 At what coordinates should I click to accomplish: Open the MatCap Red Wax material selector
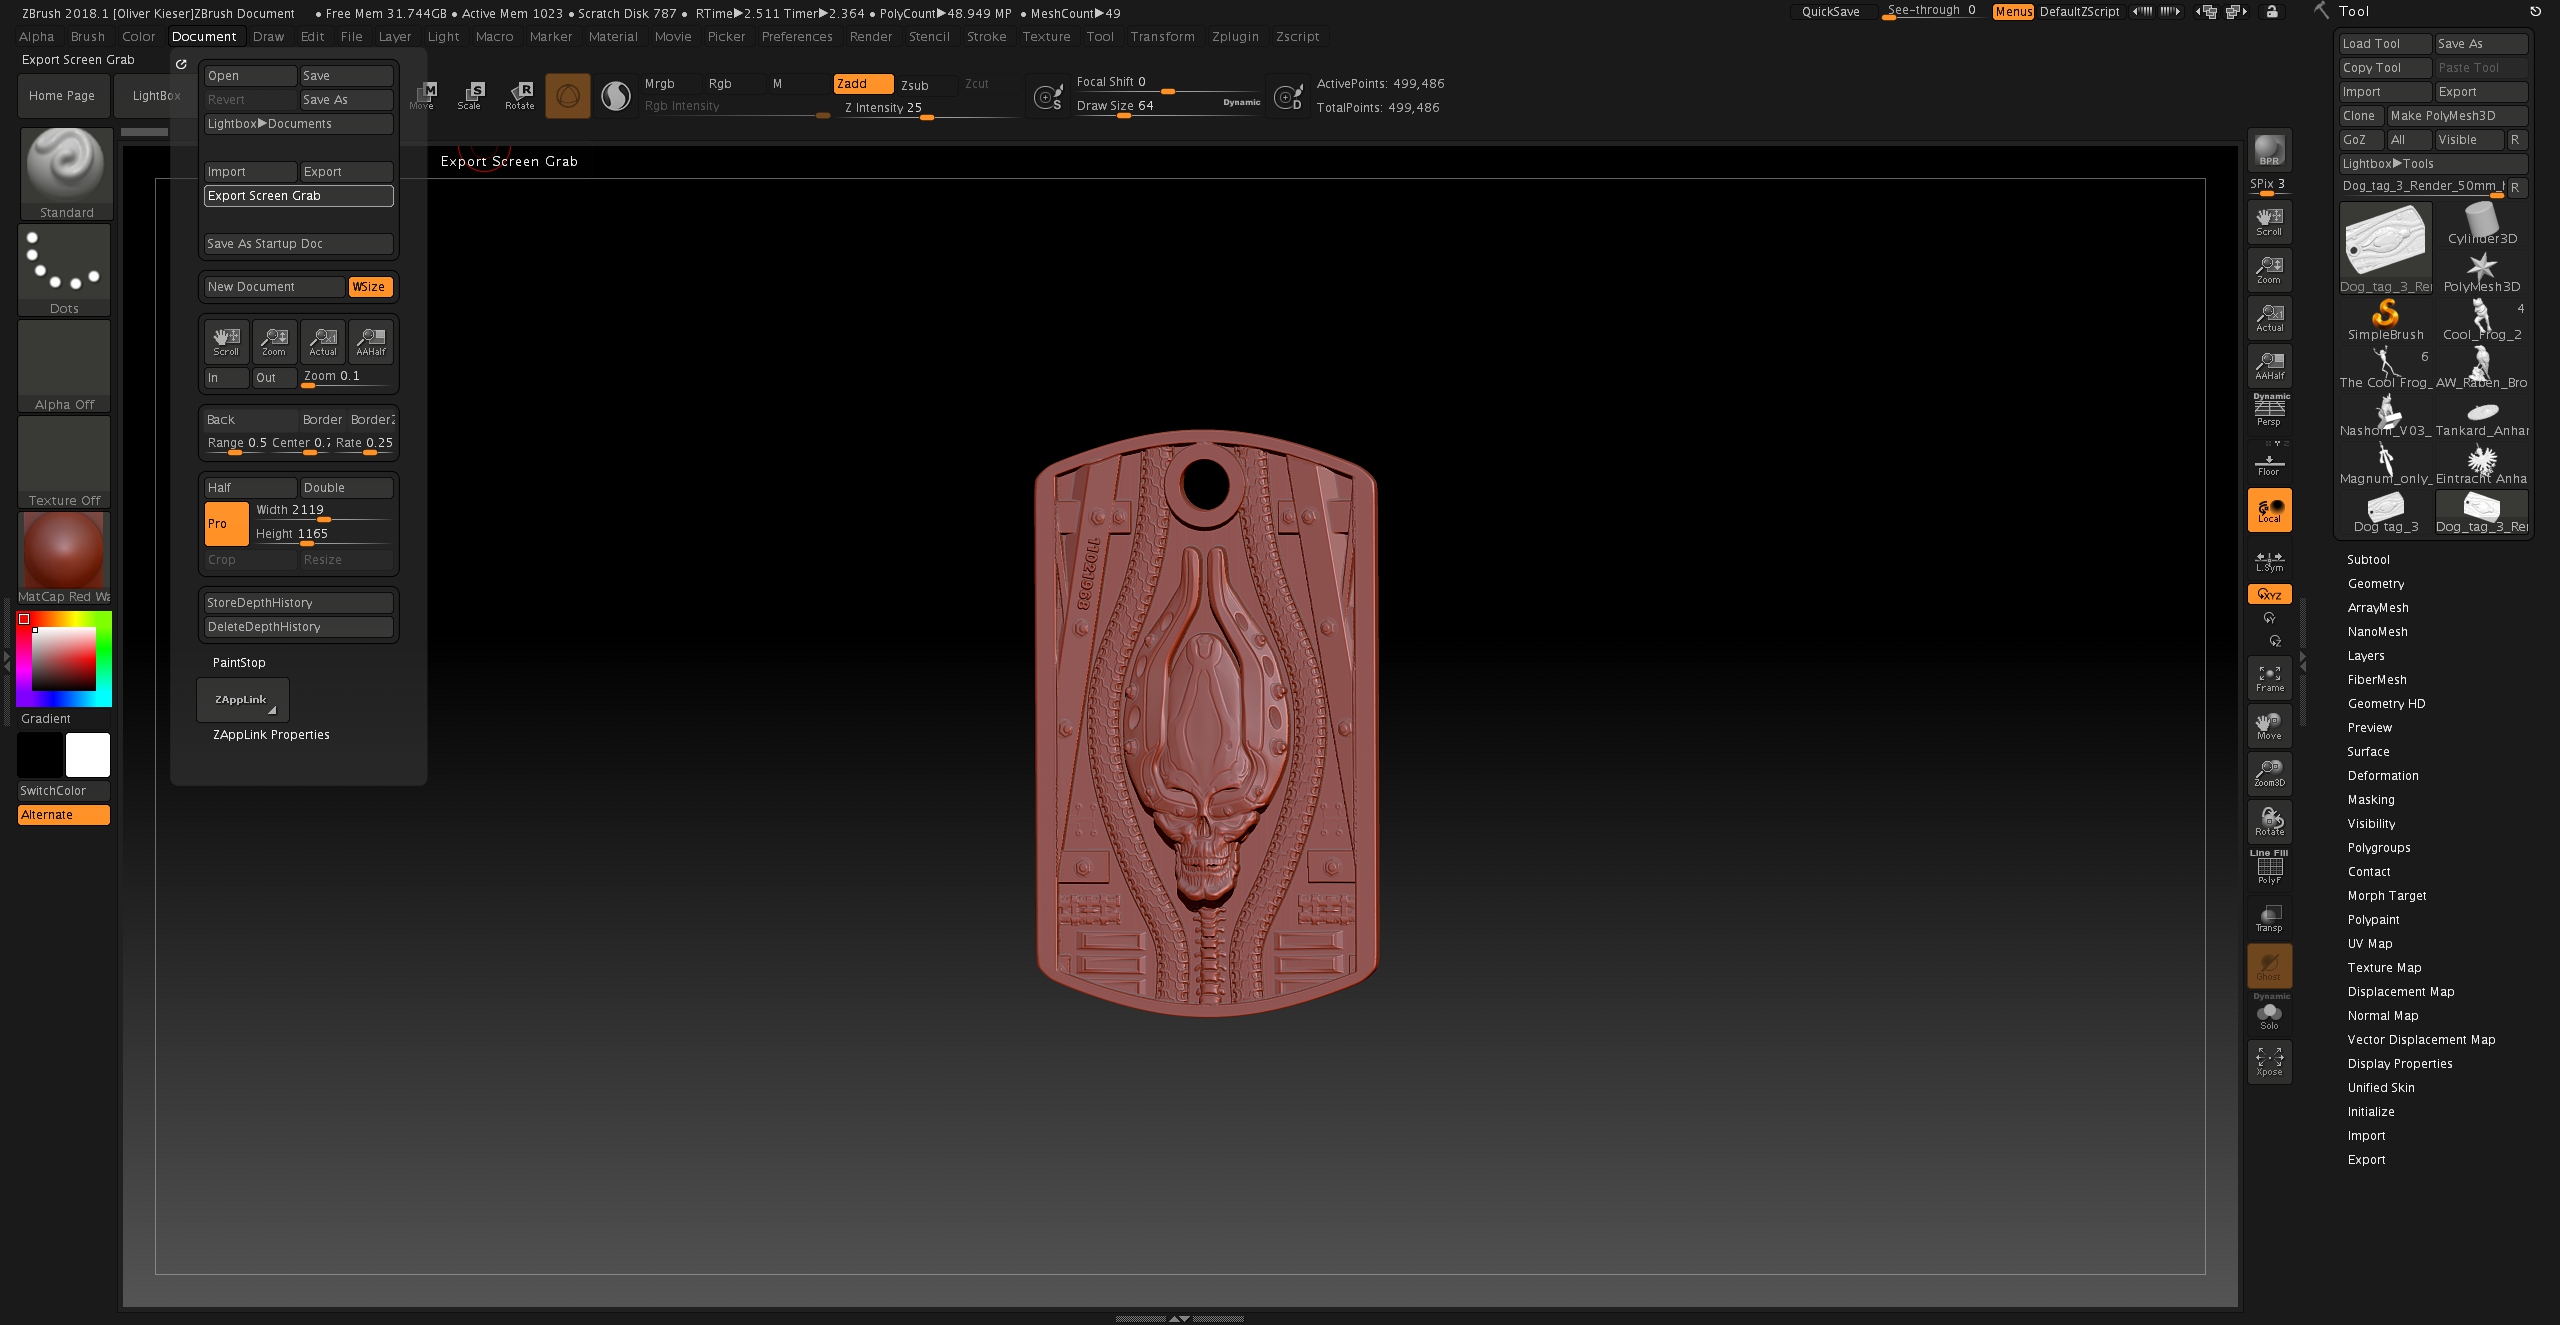[x=64, y=558]
